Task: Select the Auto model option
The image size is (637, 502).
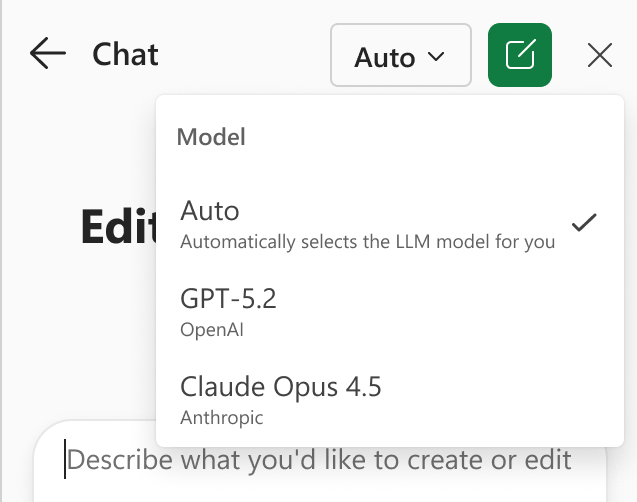Action: click(389, 224)
